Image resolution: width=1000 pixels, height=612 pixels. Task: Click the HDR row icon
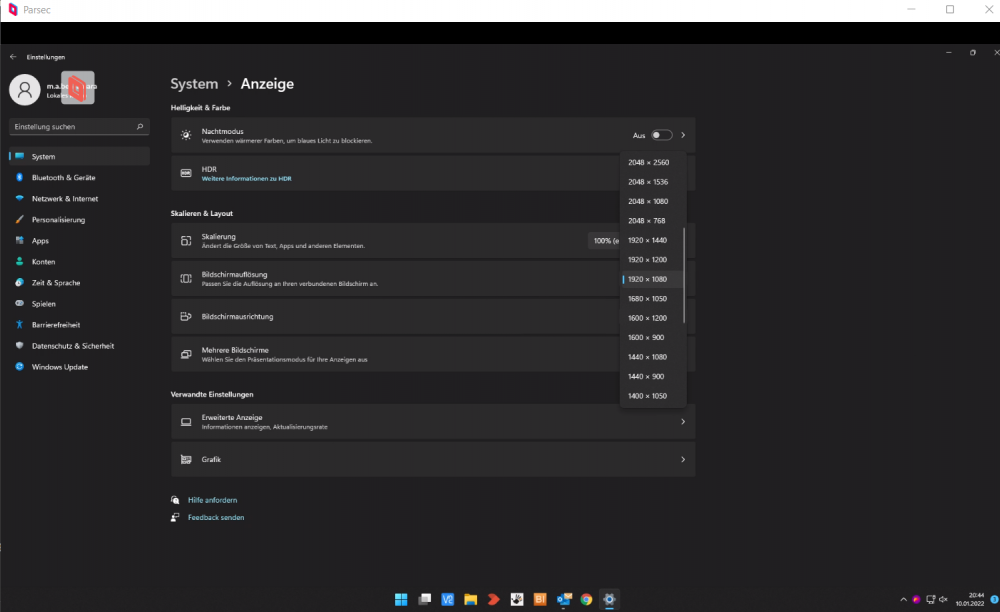[x=186, y=173]
